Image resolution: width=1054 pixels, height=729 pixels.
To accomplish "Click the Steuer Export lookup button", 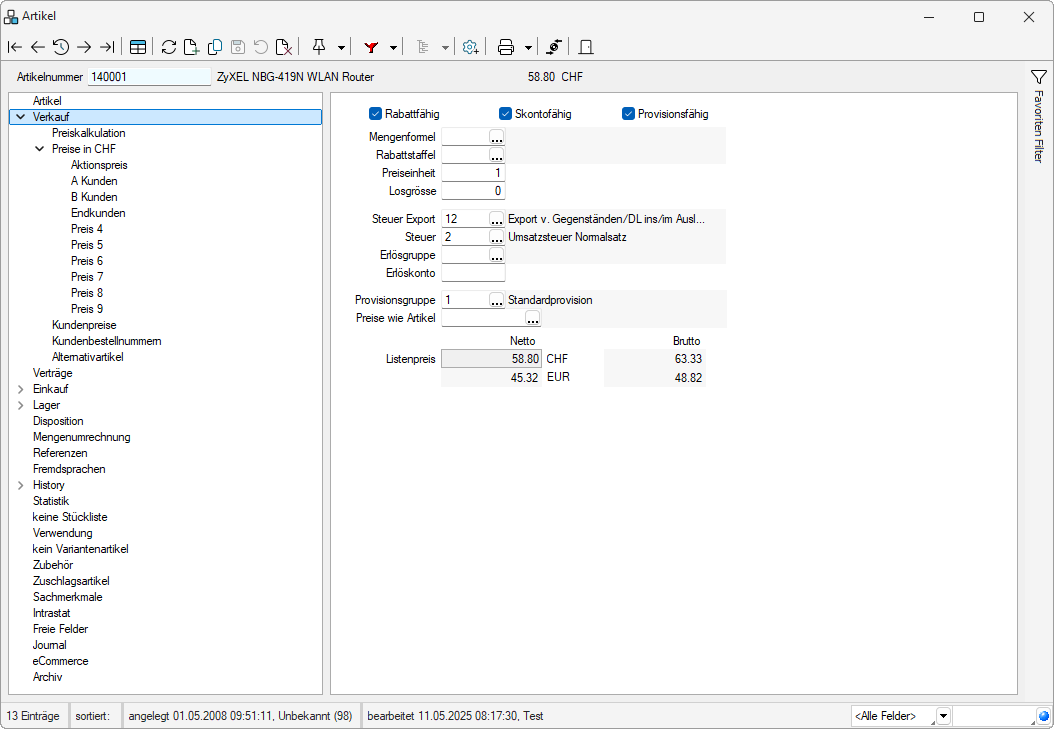I will point(497,219).
